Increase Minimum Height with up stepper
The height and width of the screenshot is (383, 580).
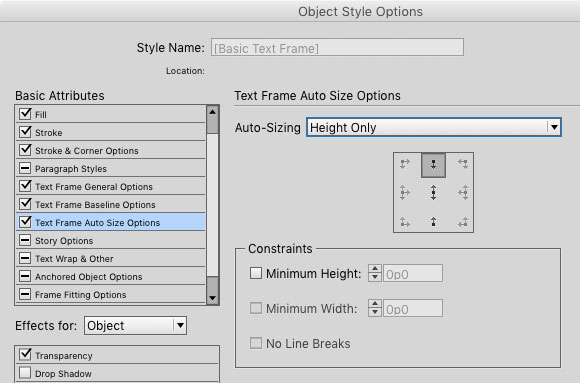pyautogui.click(x=375, y=269)
